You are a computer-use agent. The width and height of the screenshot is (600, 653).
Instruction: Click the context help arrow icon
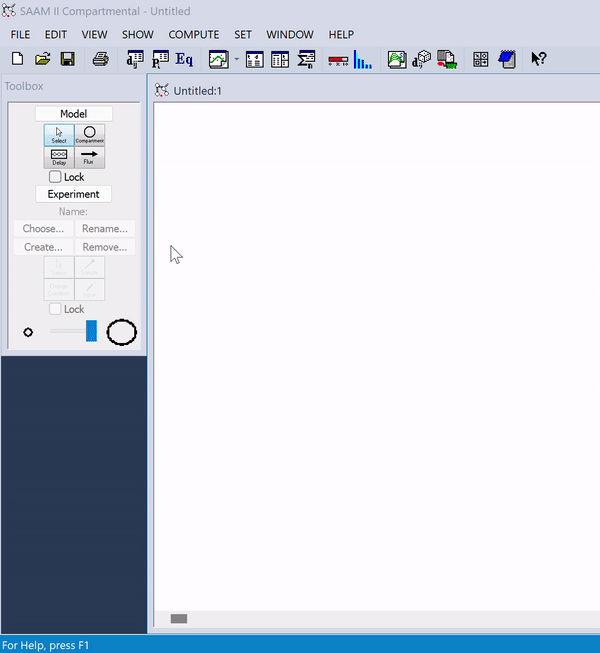(x=538, y=60)
